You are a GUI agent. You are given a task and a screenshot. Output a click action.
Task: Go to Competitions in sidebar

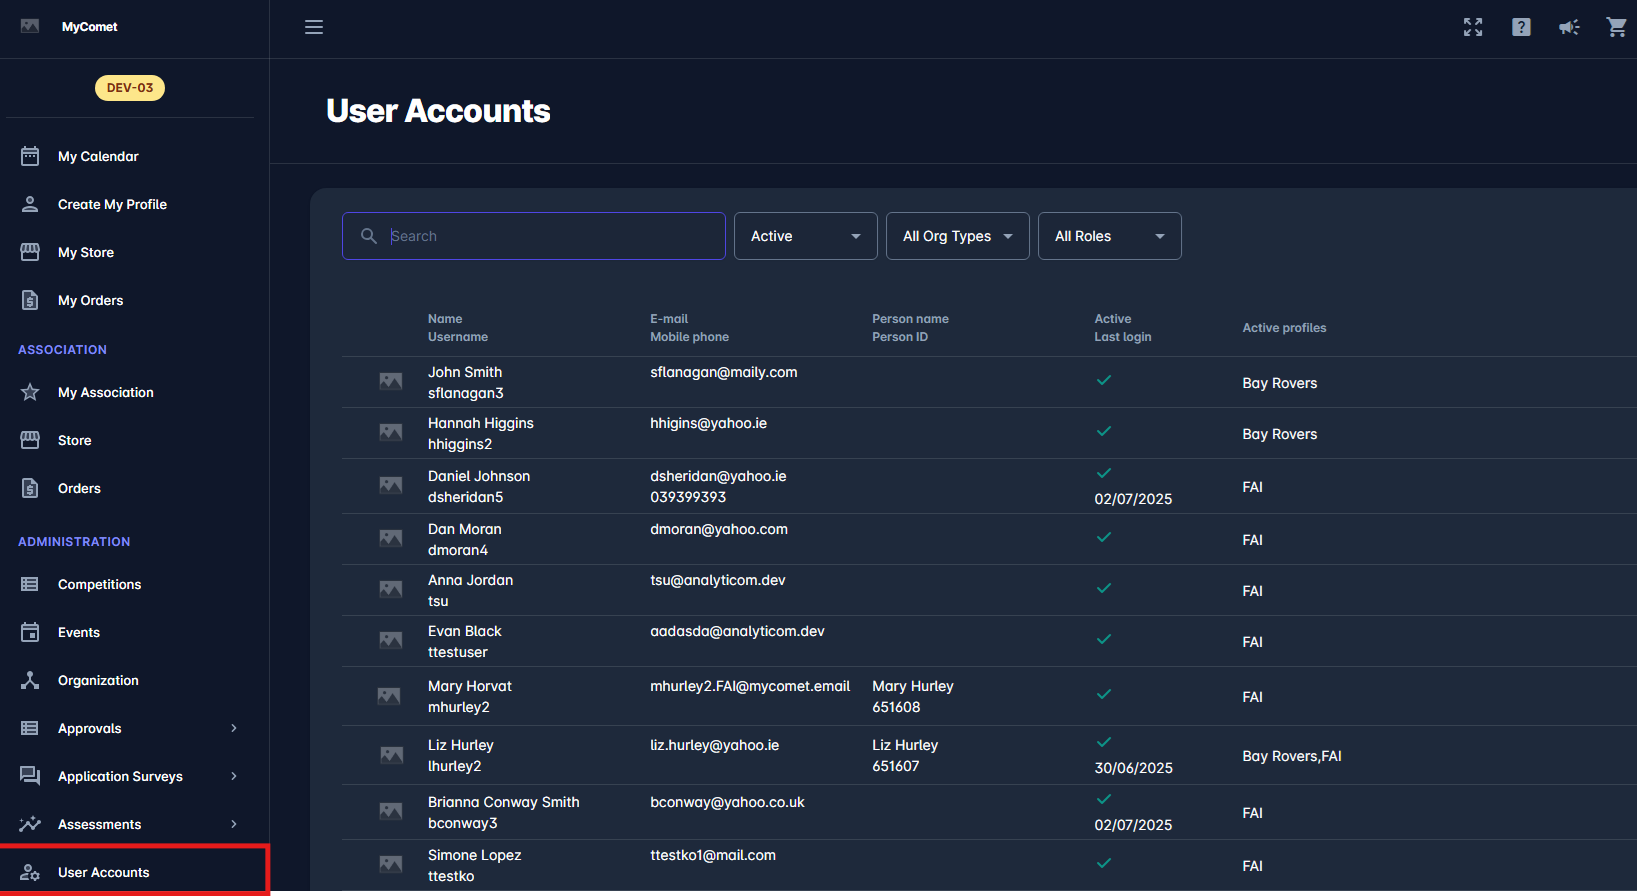click(x=99, y=584)
